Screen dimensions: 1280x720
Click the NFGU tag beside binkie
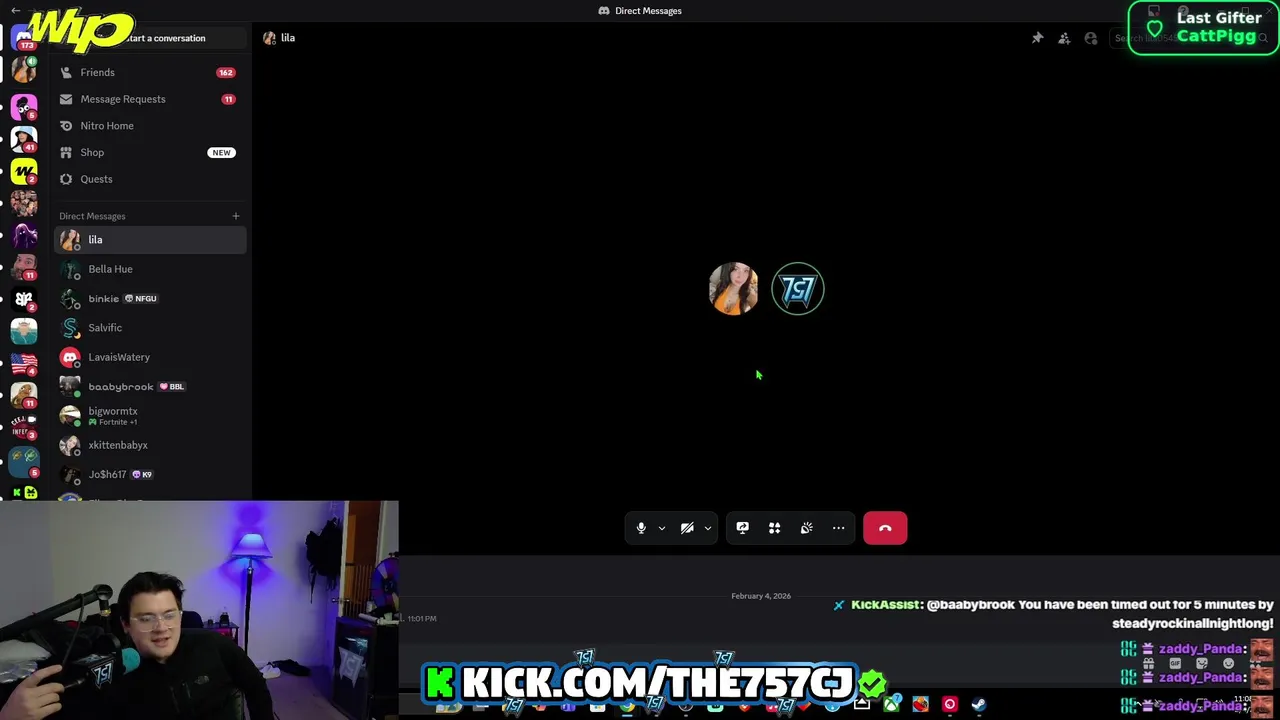pyautogui.click(x=141, y=299)
